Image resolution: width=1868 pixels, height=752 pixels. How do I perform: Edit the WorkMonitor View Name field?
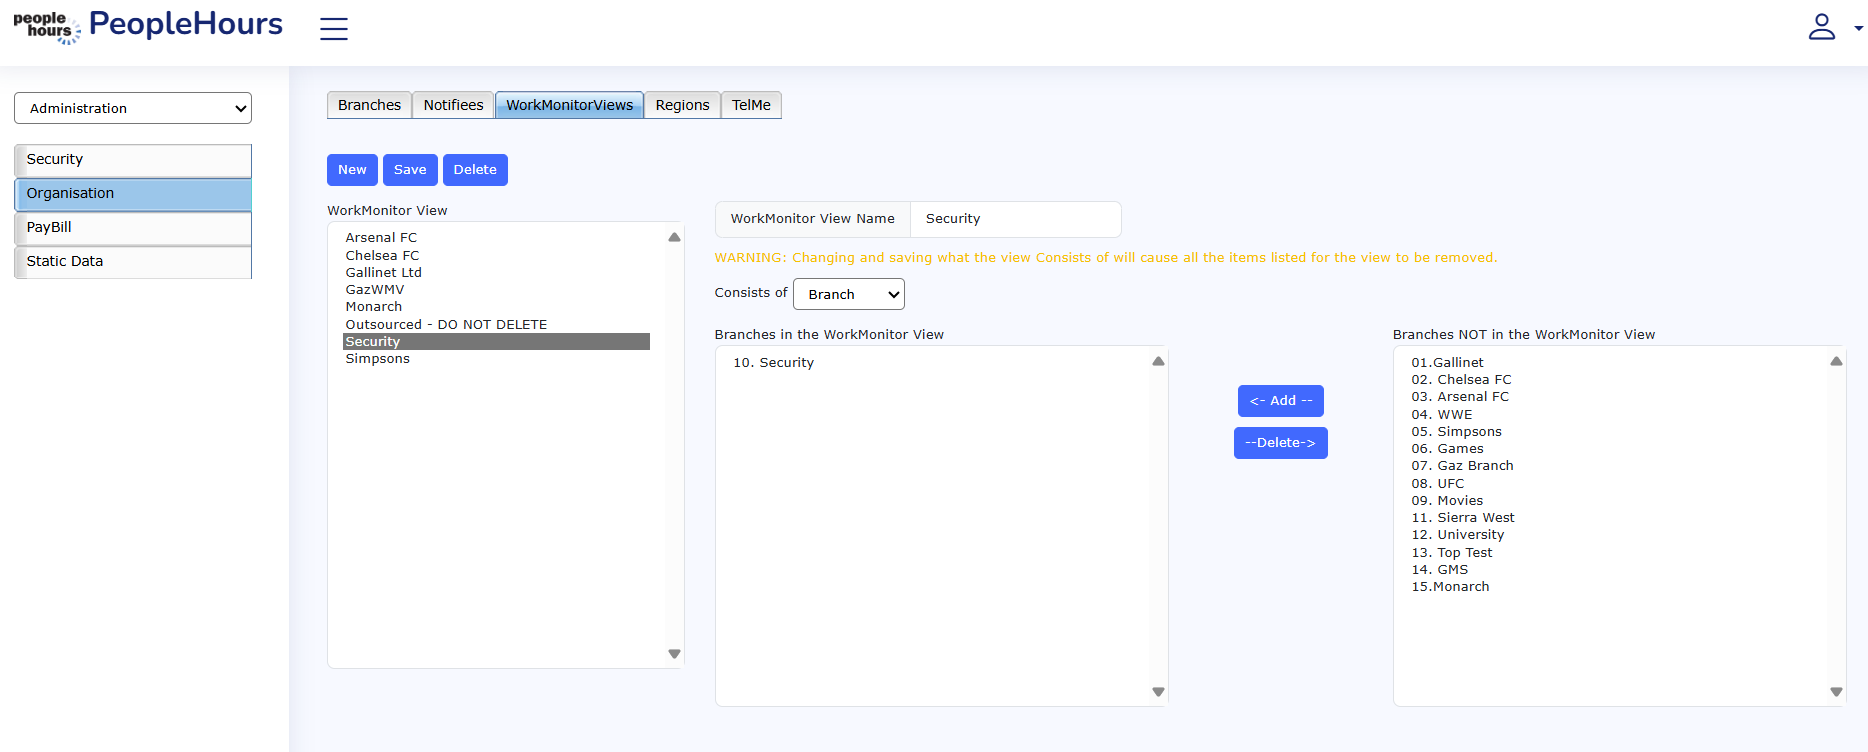coord(1015,219)
